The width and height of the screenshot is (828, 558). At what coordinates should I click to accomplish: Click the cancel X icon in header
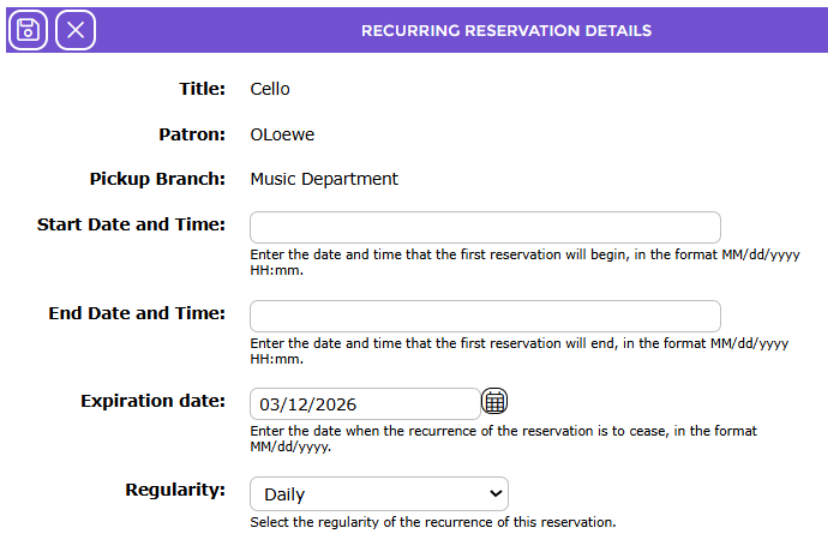pyautogui.click(x=76, y=30)
